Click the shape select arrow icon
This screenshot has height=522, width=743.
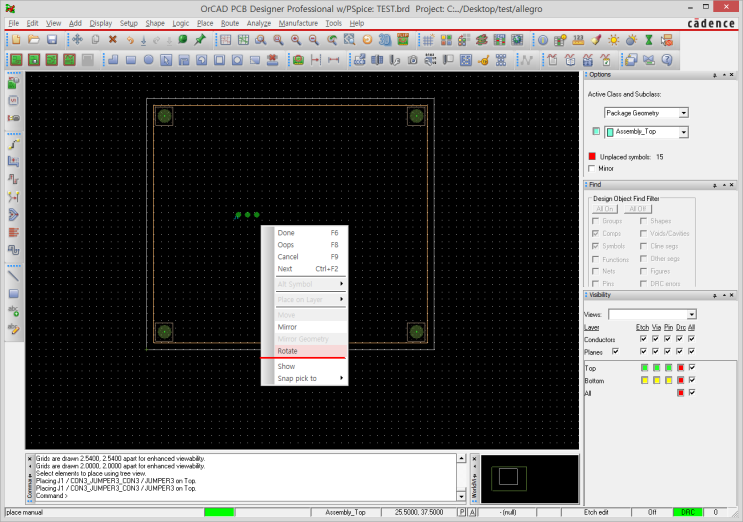[x=166, y=60]
